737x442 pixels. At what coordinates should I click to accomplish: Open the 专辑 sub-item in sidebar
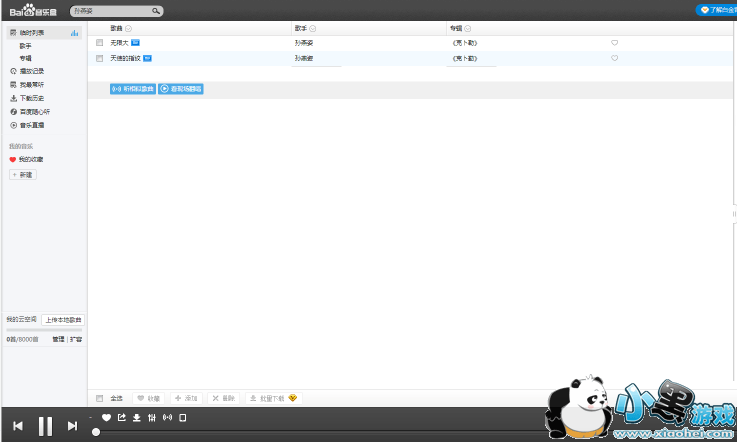(x=25, y=58)
